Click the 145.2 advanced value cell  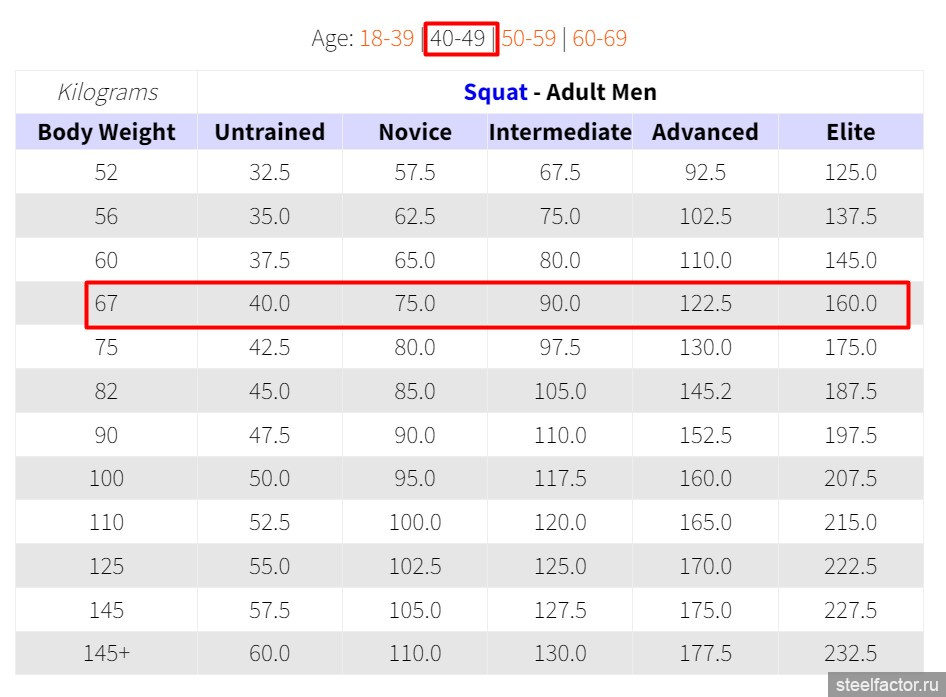tap(705, 391)
